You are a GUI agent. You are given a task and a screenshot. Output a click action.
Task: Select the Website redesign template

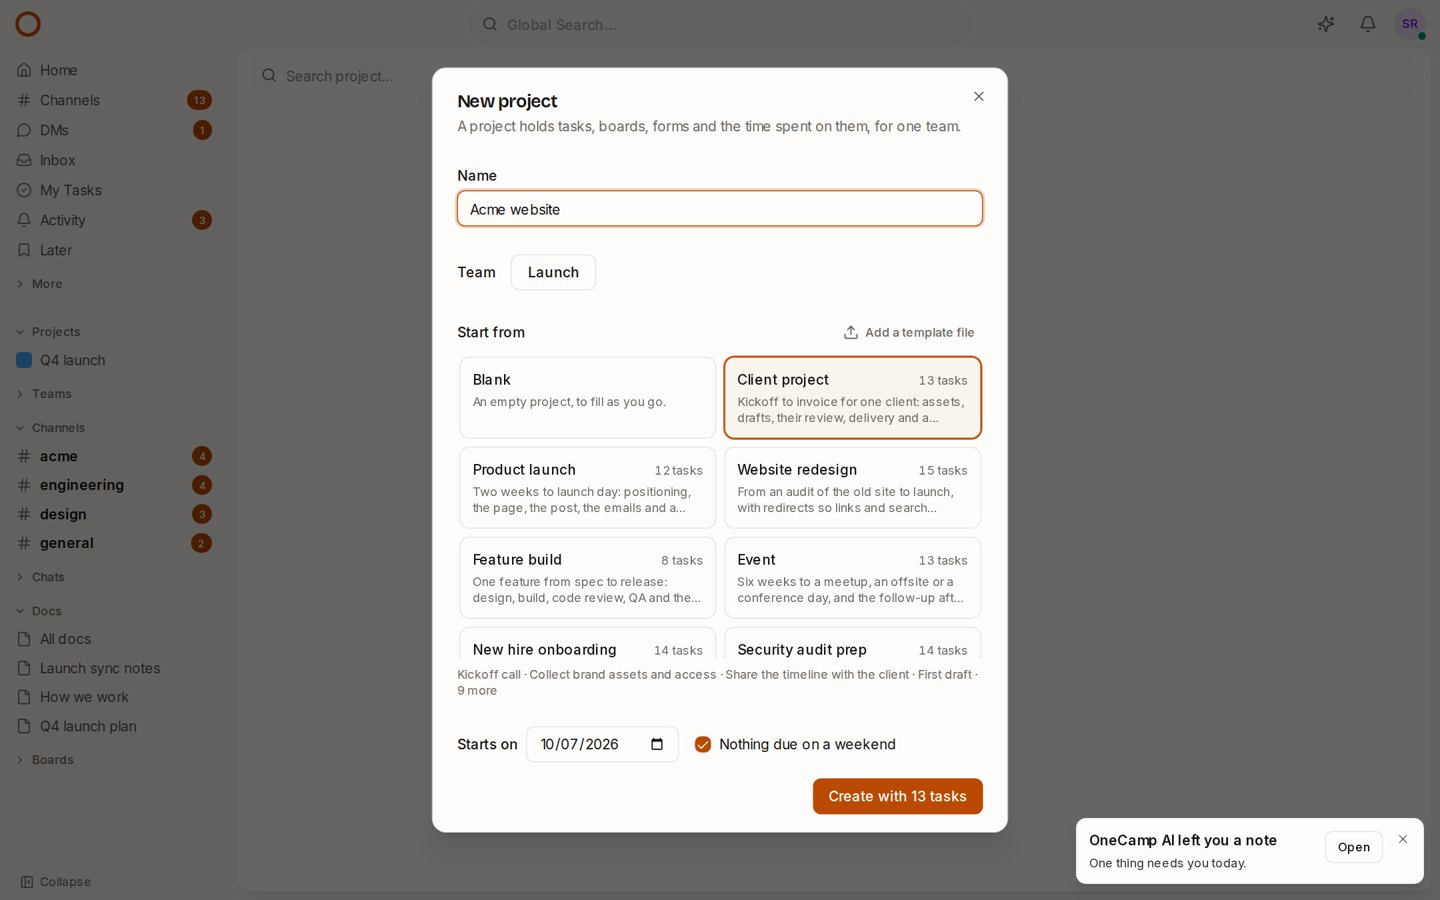pyautogui.click(x=852, y=488)
